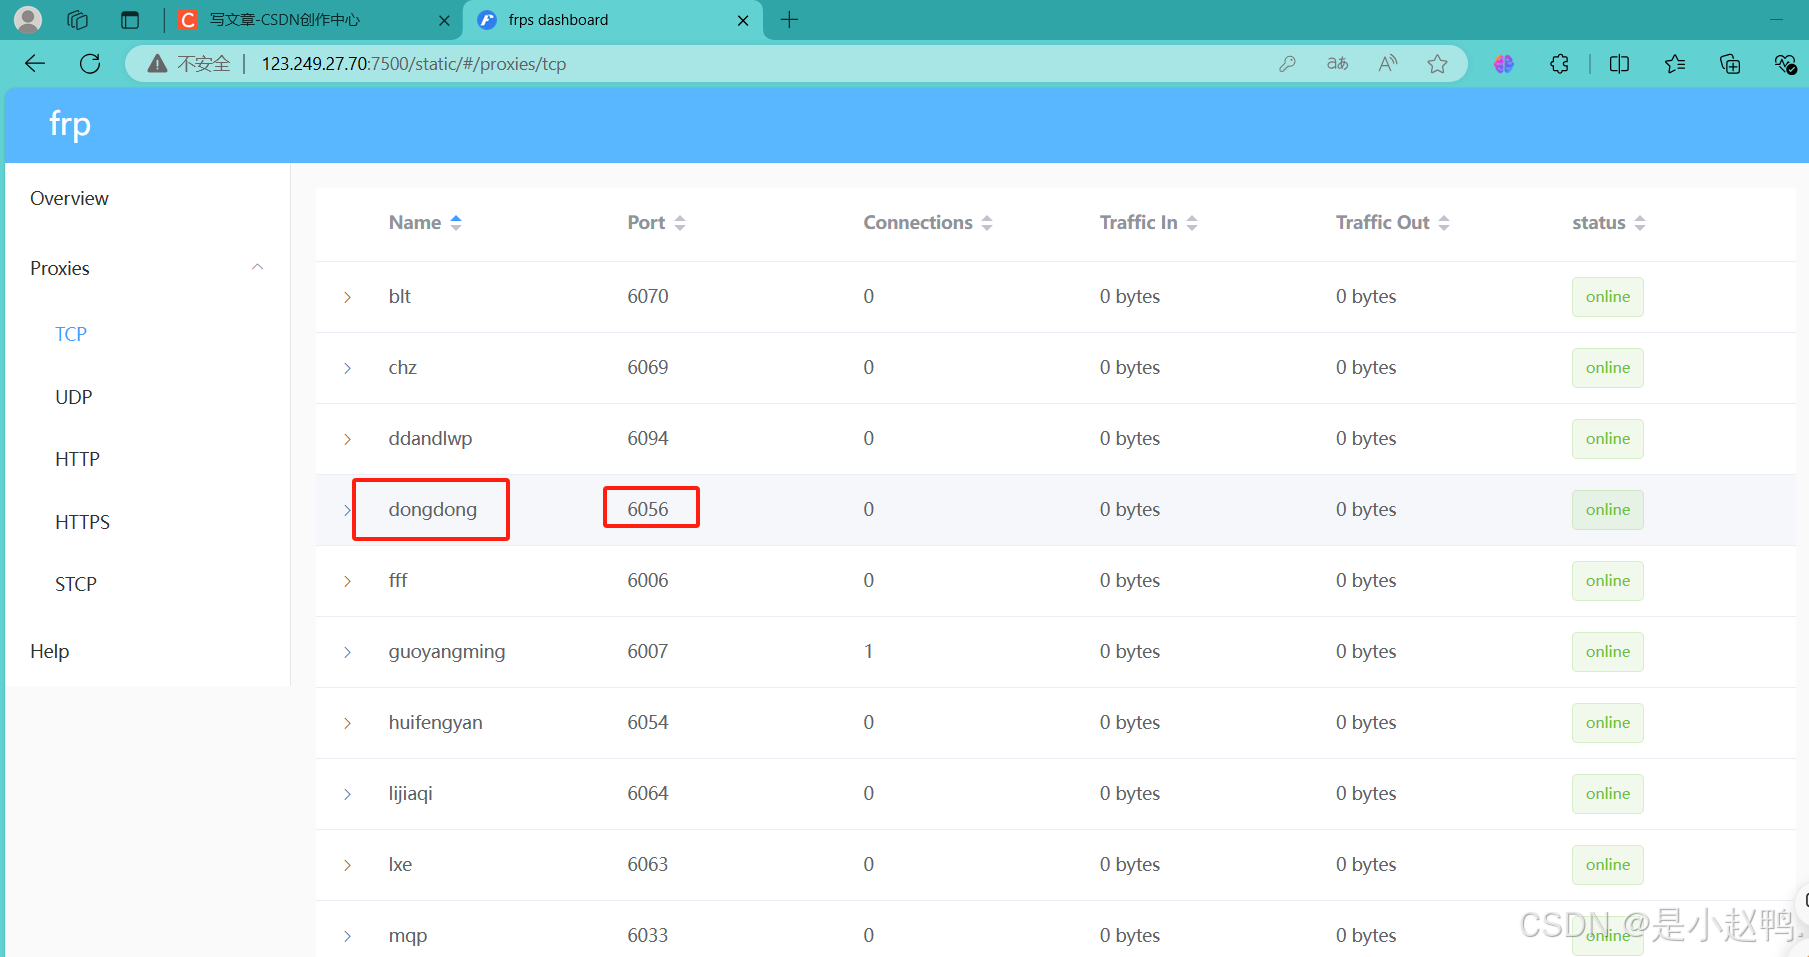The height and width of the screenshot is (957, 1809).
Task: Select guoyangming connections value 1
Action: [x=868, y=651]
